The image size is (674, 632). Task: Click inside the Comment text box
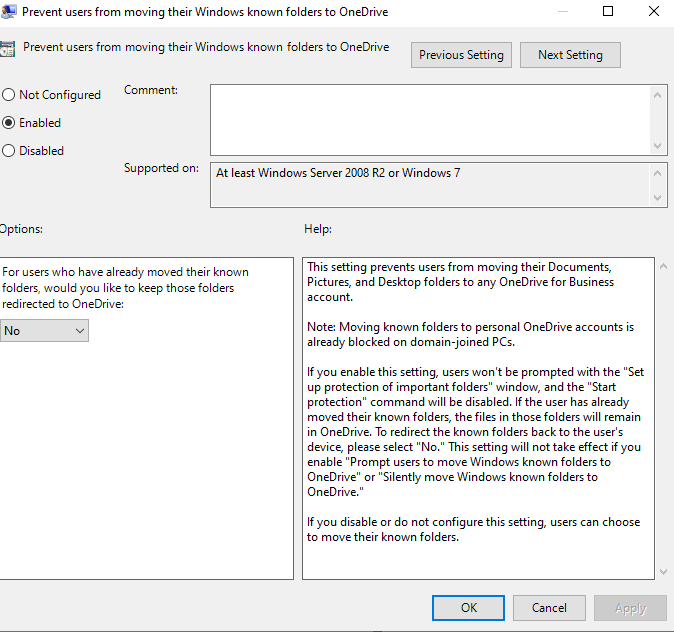coord(431,120)
